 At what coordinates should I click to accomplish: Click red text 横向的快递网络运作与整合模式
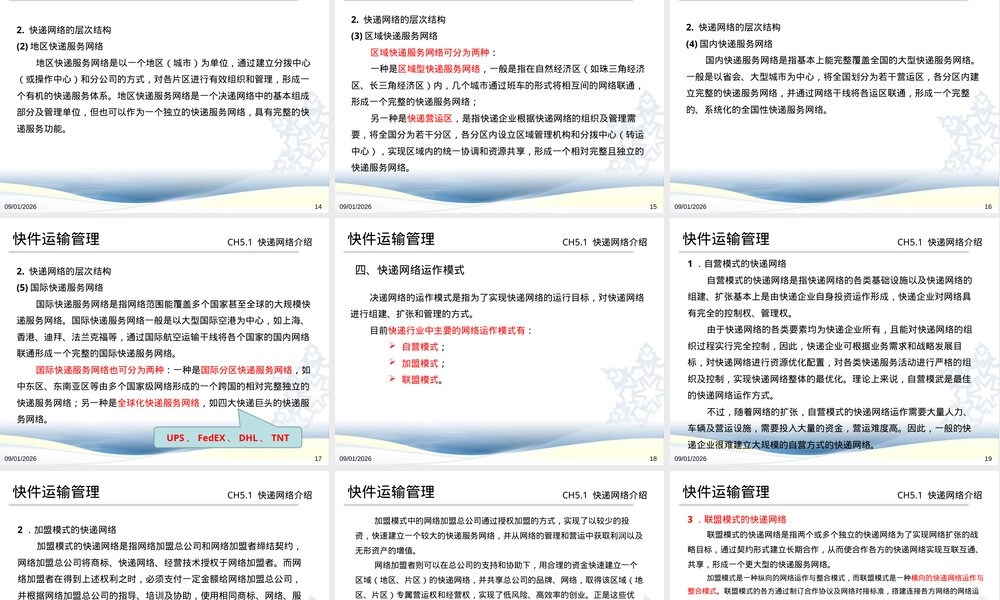coord(947,578)
